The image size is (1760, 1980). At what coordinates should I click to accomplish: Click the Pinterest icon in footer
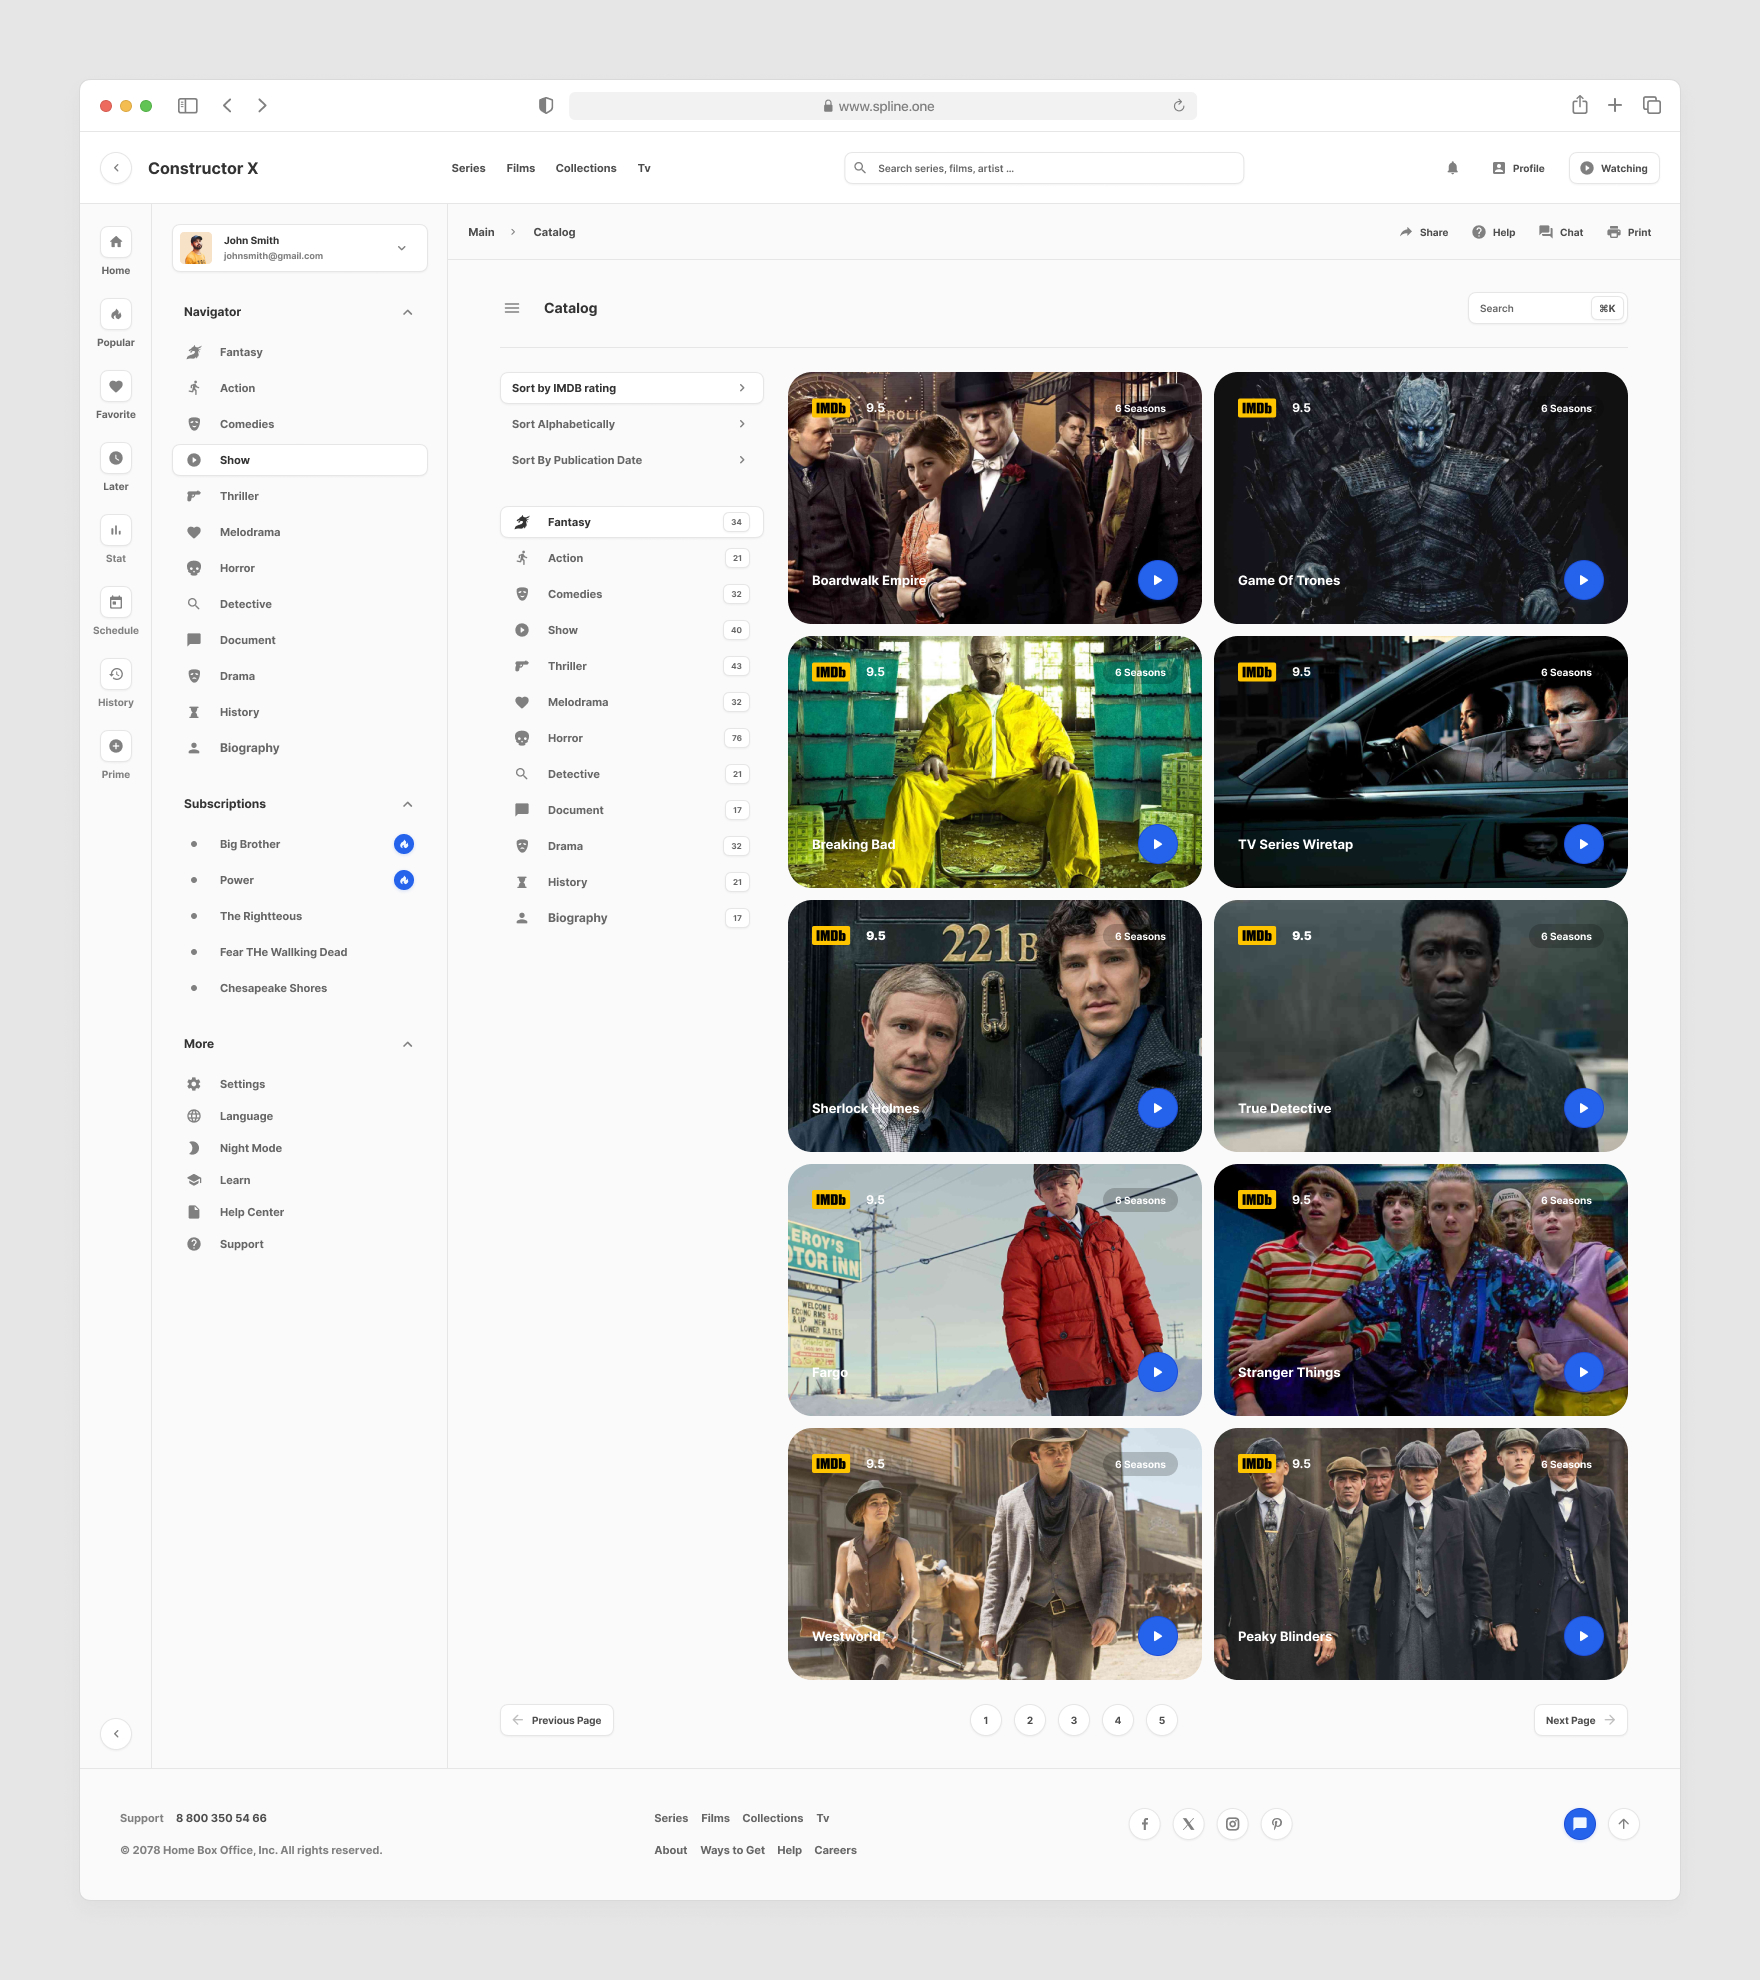point(1277,1824)
